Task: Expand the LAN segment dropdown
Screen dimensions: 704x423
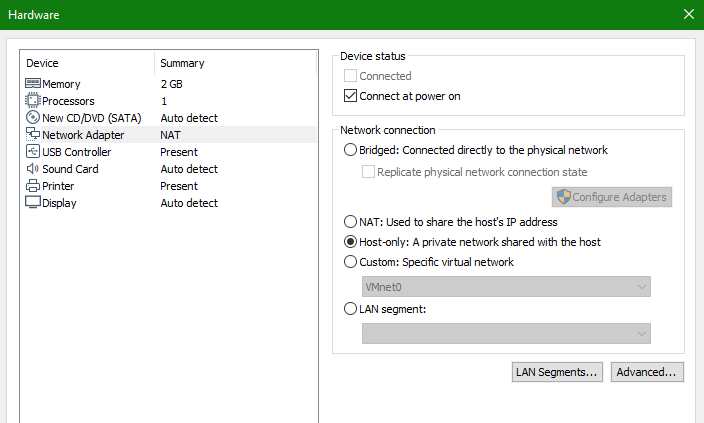Action: (506, 334)
